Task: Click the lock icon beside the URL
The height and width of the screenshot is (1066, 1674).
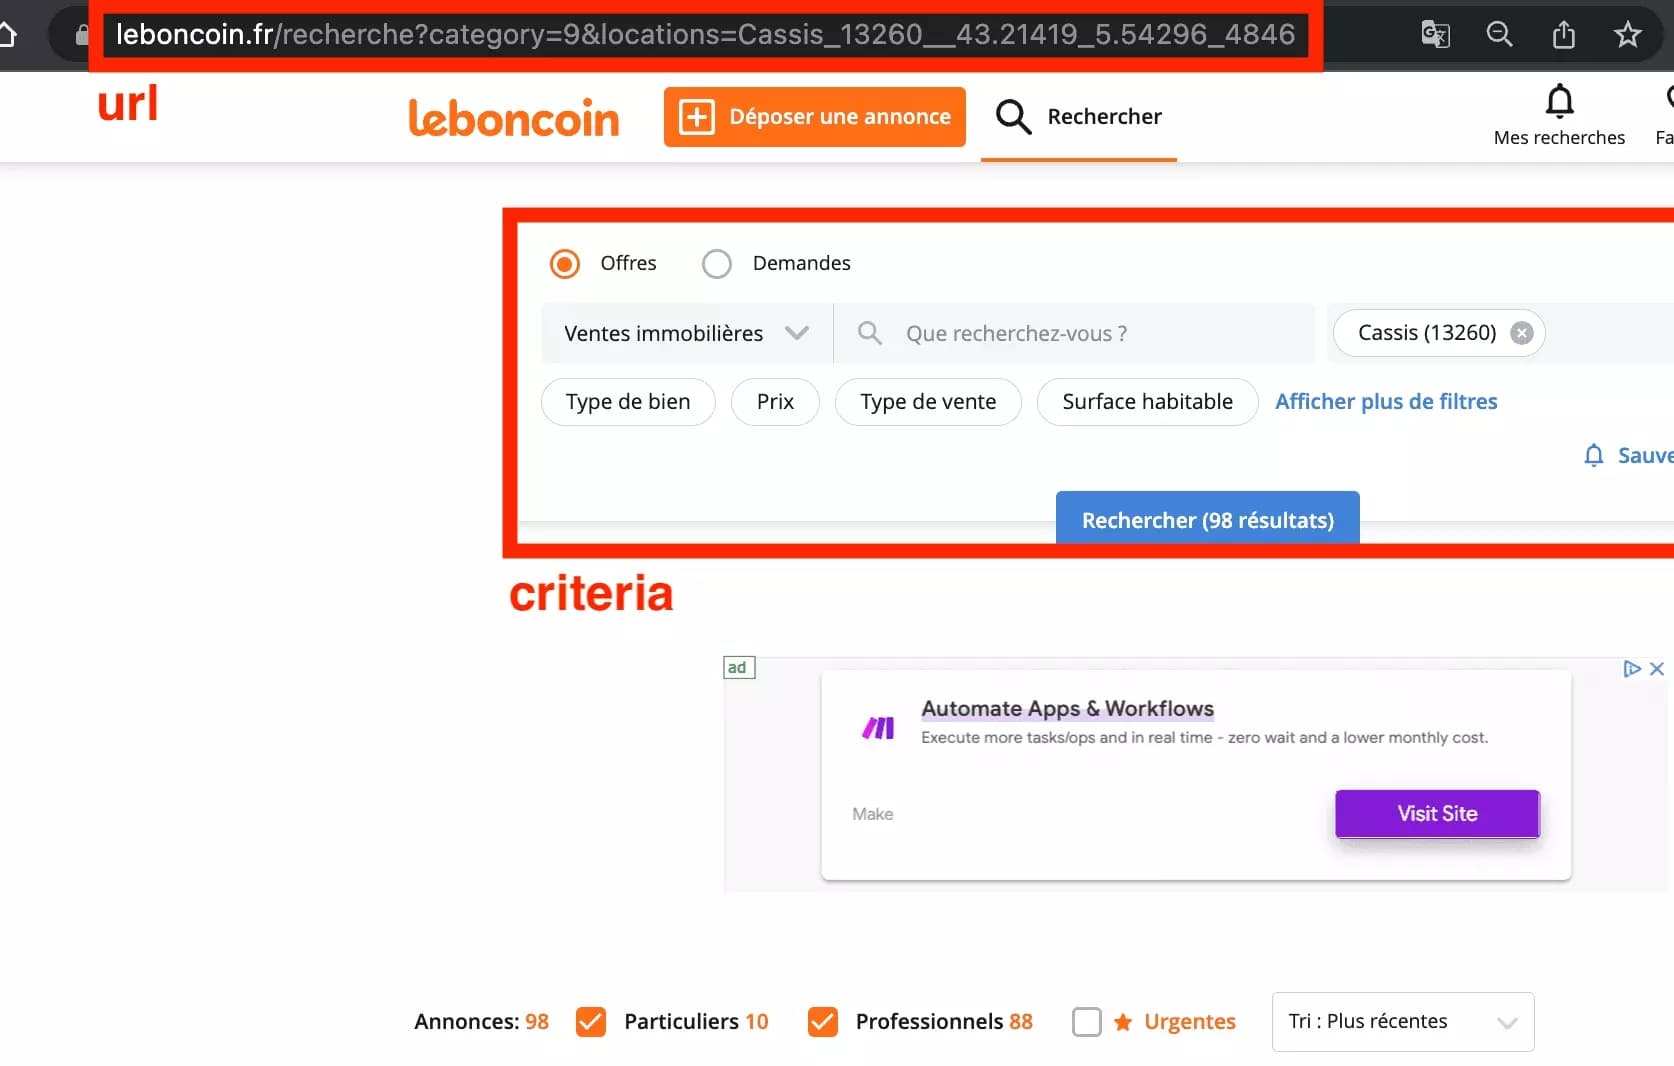Action: coord(82,35)
